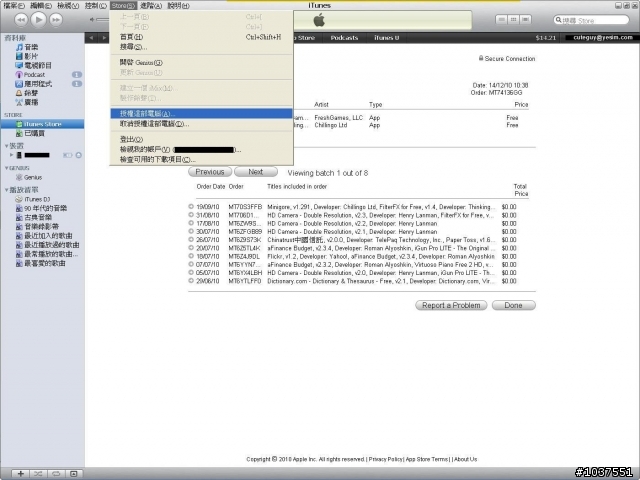Image resolution: width=640 pixels, height=480 pixels.
Task: Toggle shuffle in bottom bar
Action: coord(38,473)
